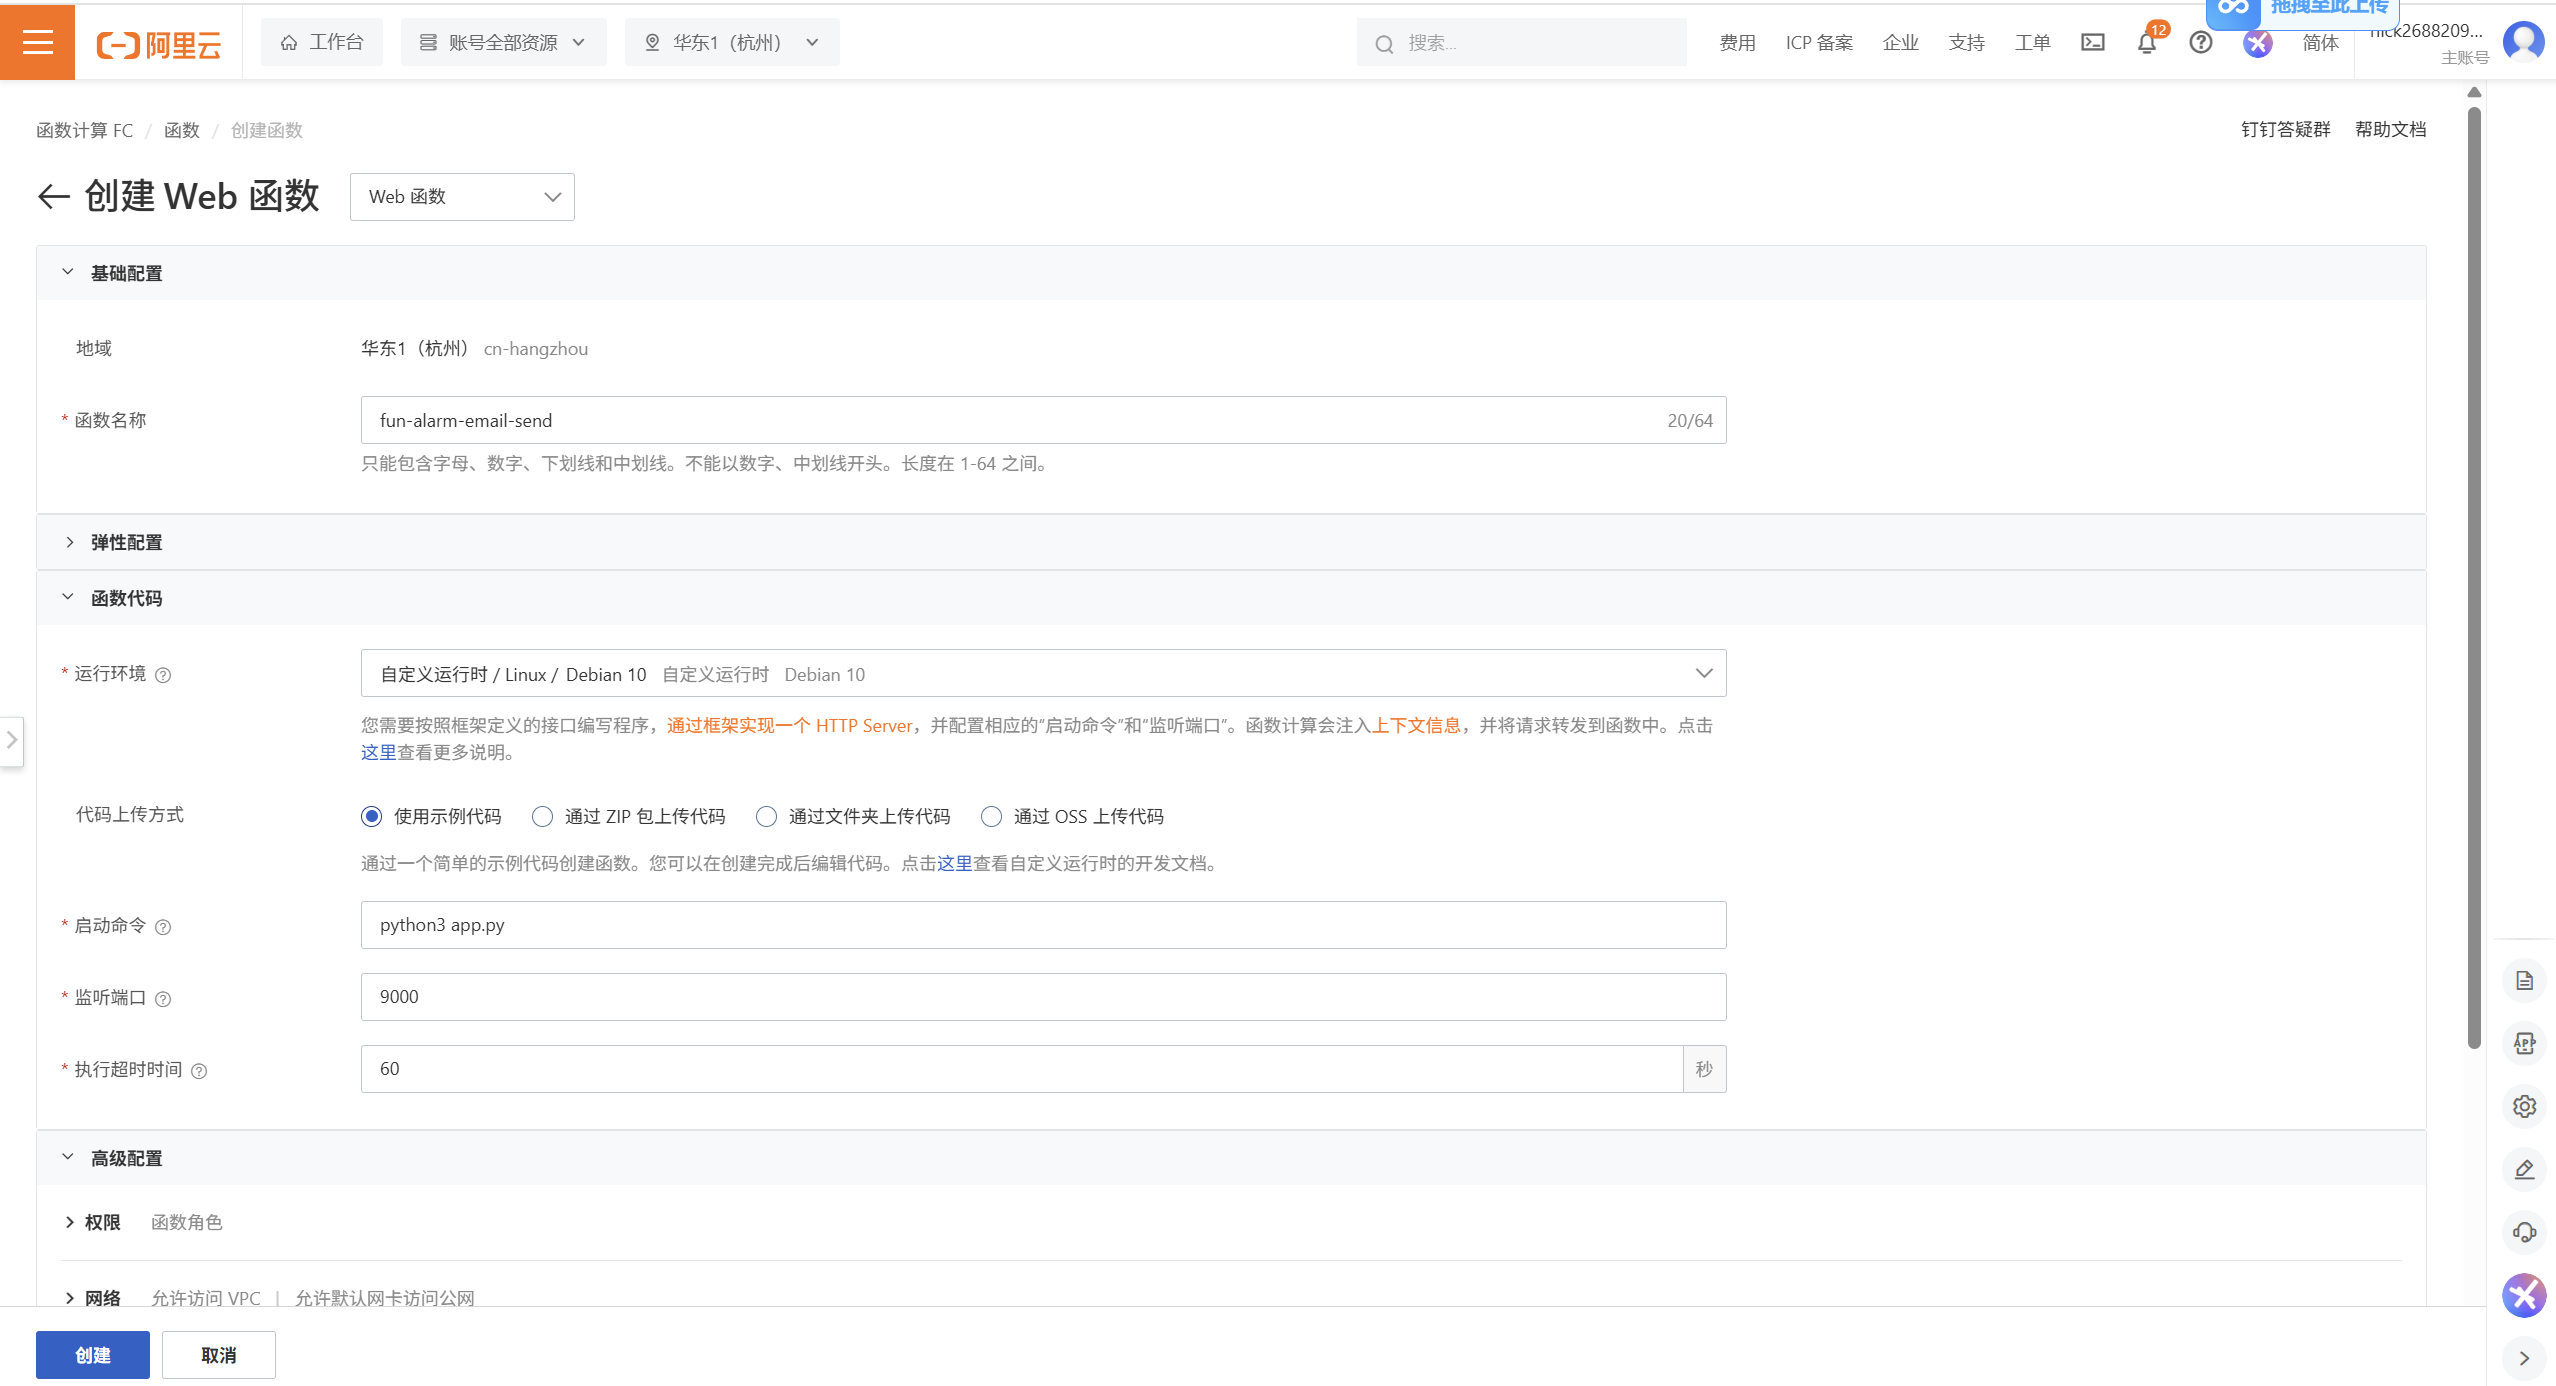The height and width of the screenshot is (1386, 2556).
Task: Focus the 启动命令 input field
Action: pyautogui.click(x=1043, y=925)
